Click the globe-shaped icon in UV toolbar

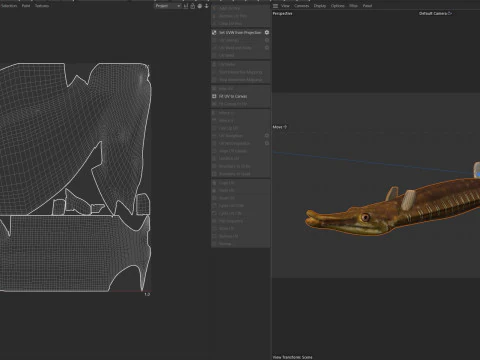pyautogui.click(x=200, y=6)
